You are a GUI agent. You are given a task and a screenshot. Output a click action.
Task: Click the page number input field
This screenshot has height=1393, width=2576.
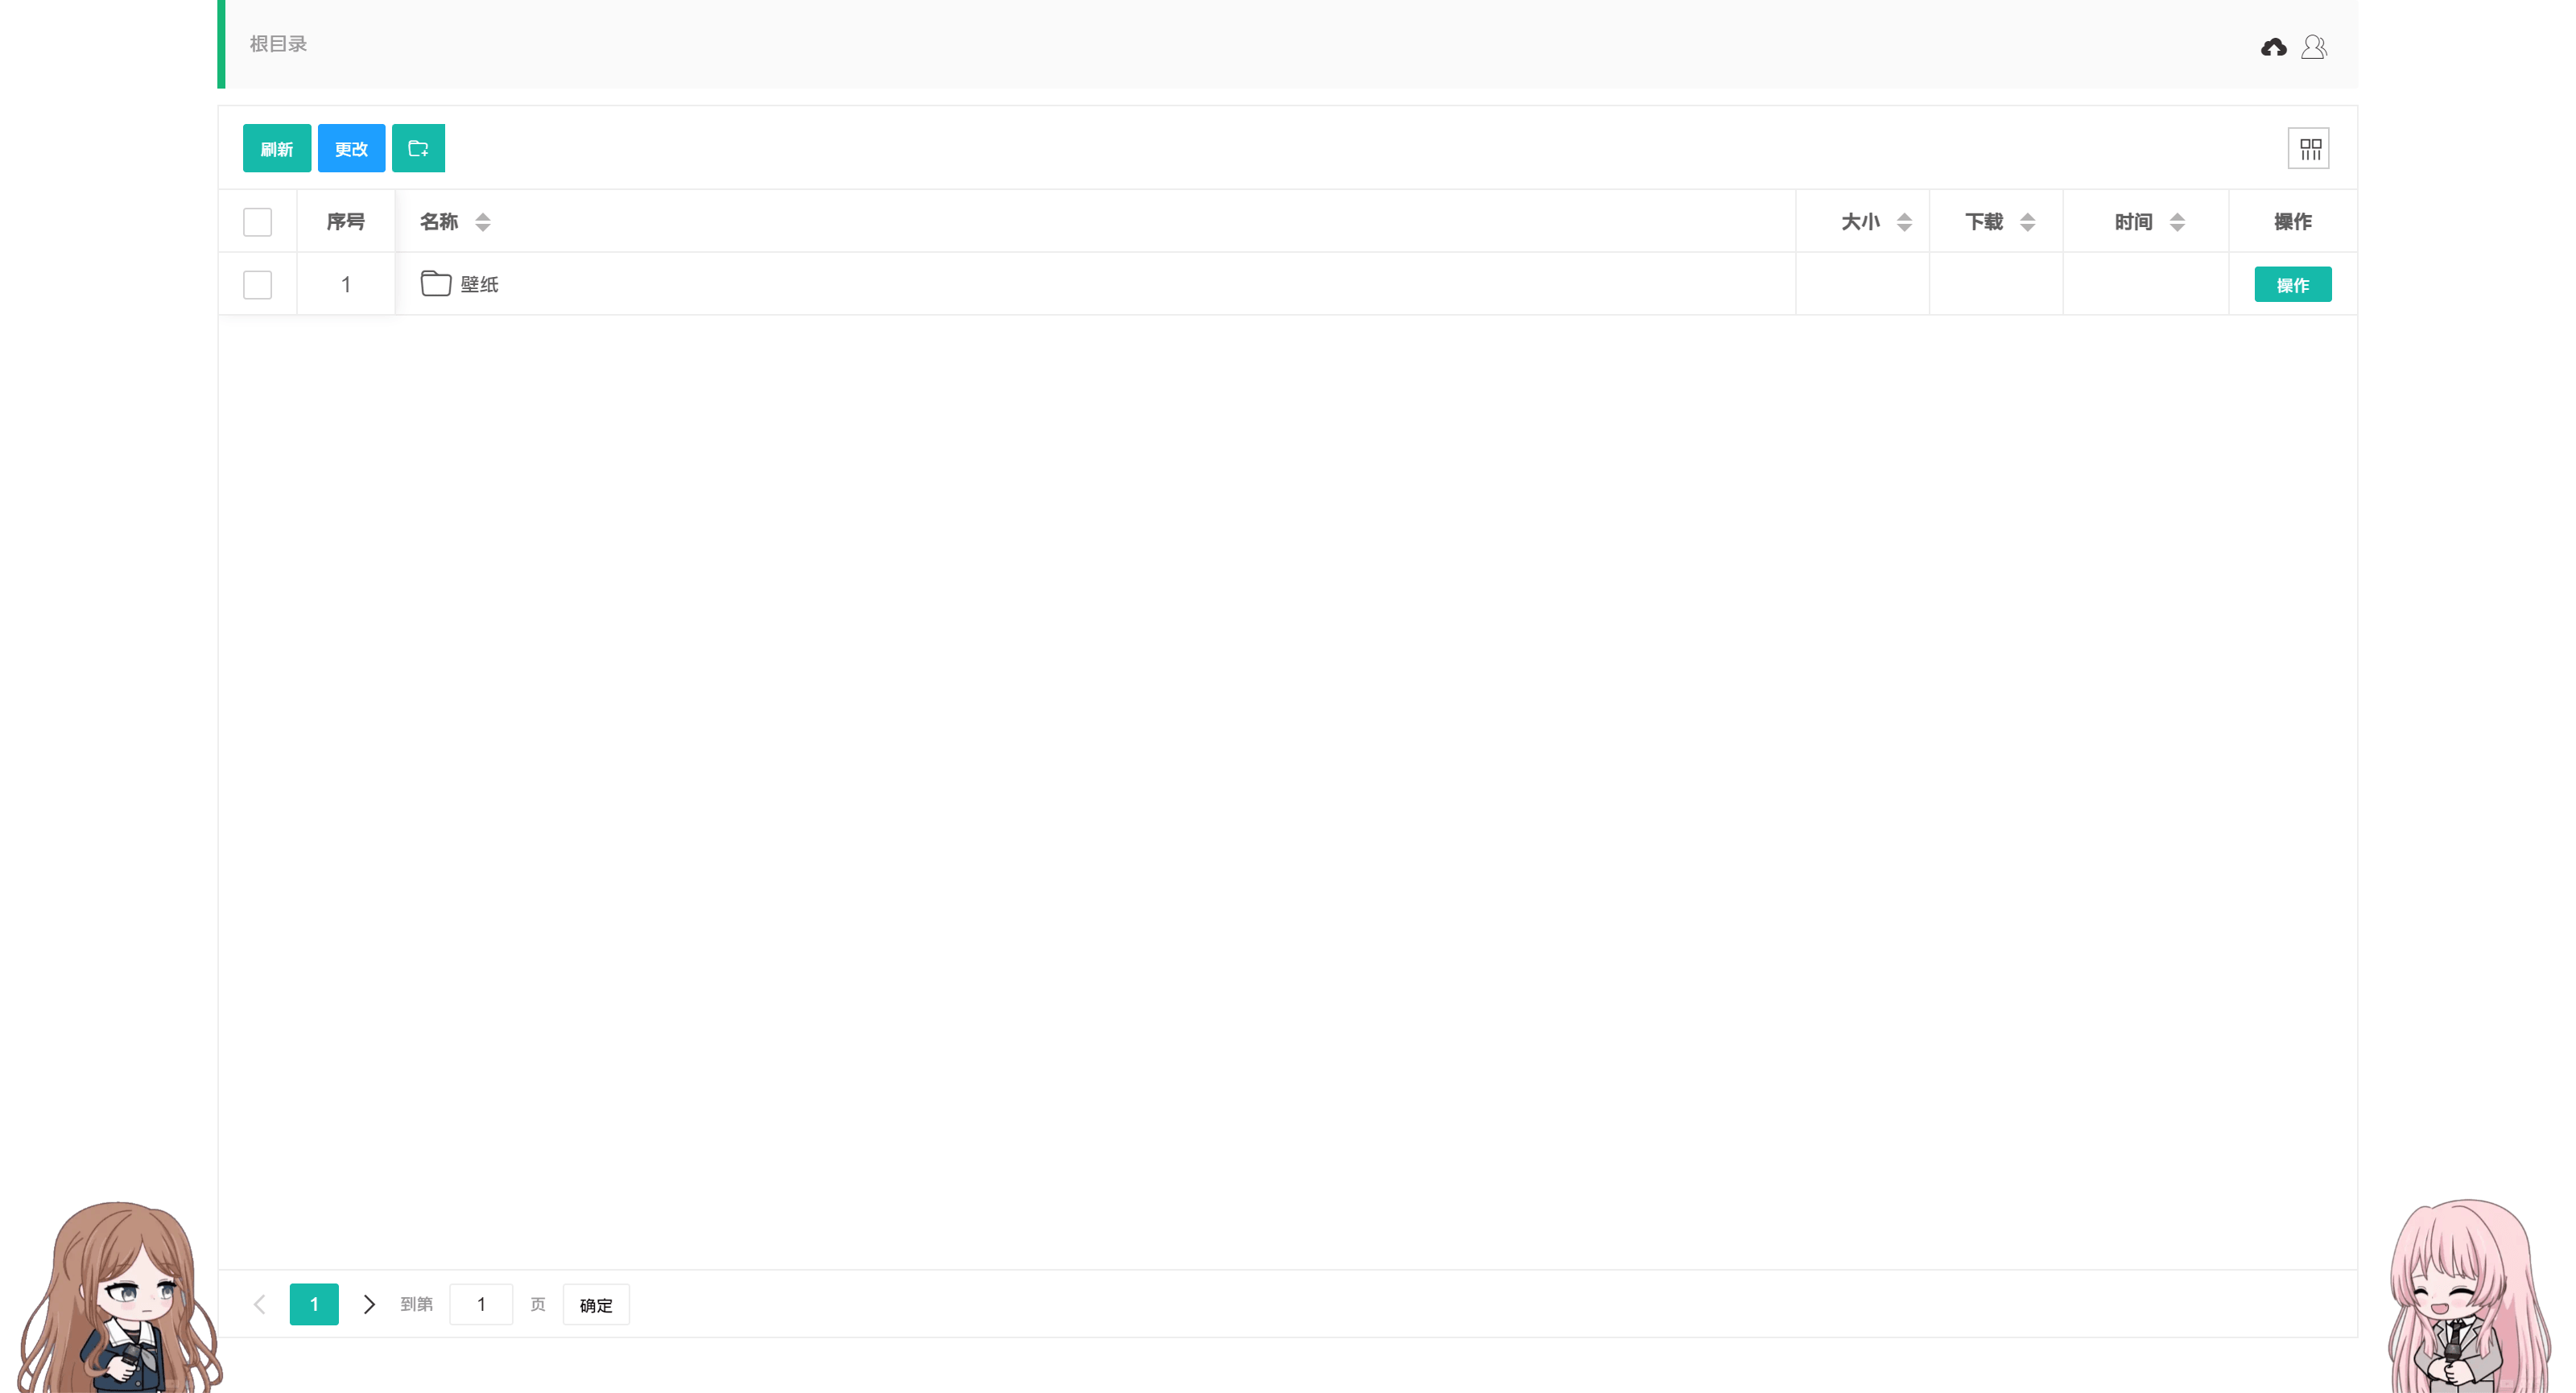tap(481, 1304)
